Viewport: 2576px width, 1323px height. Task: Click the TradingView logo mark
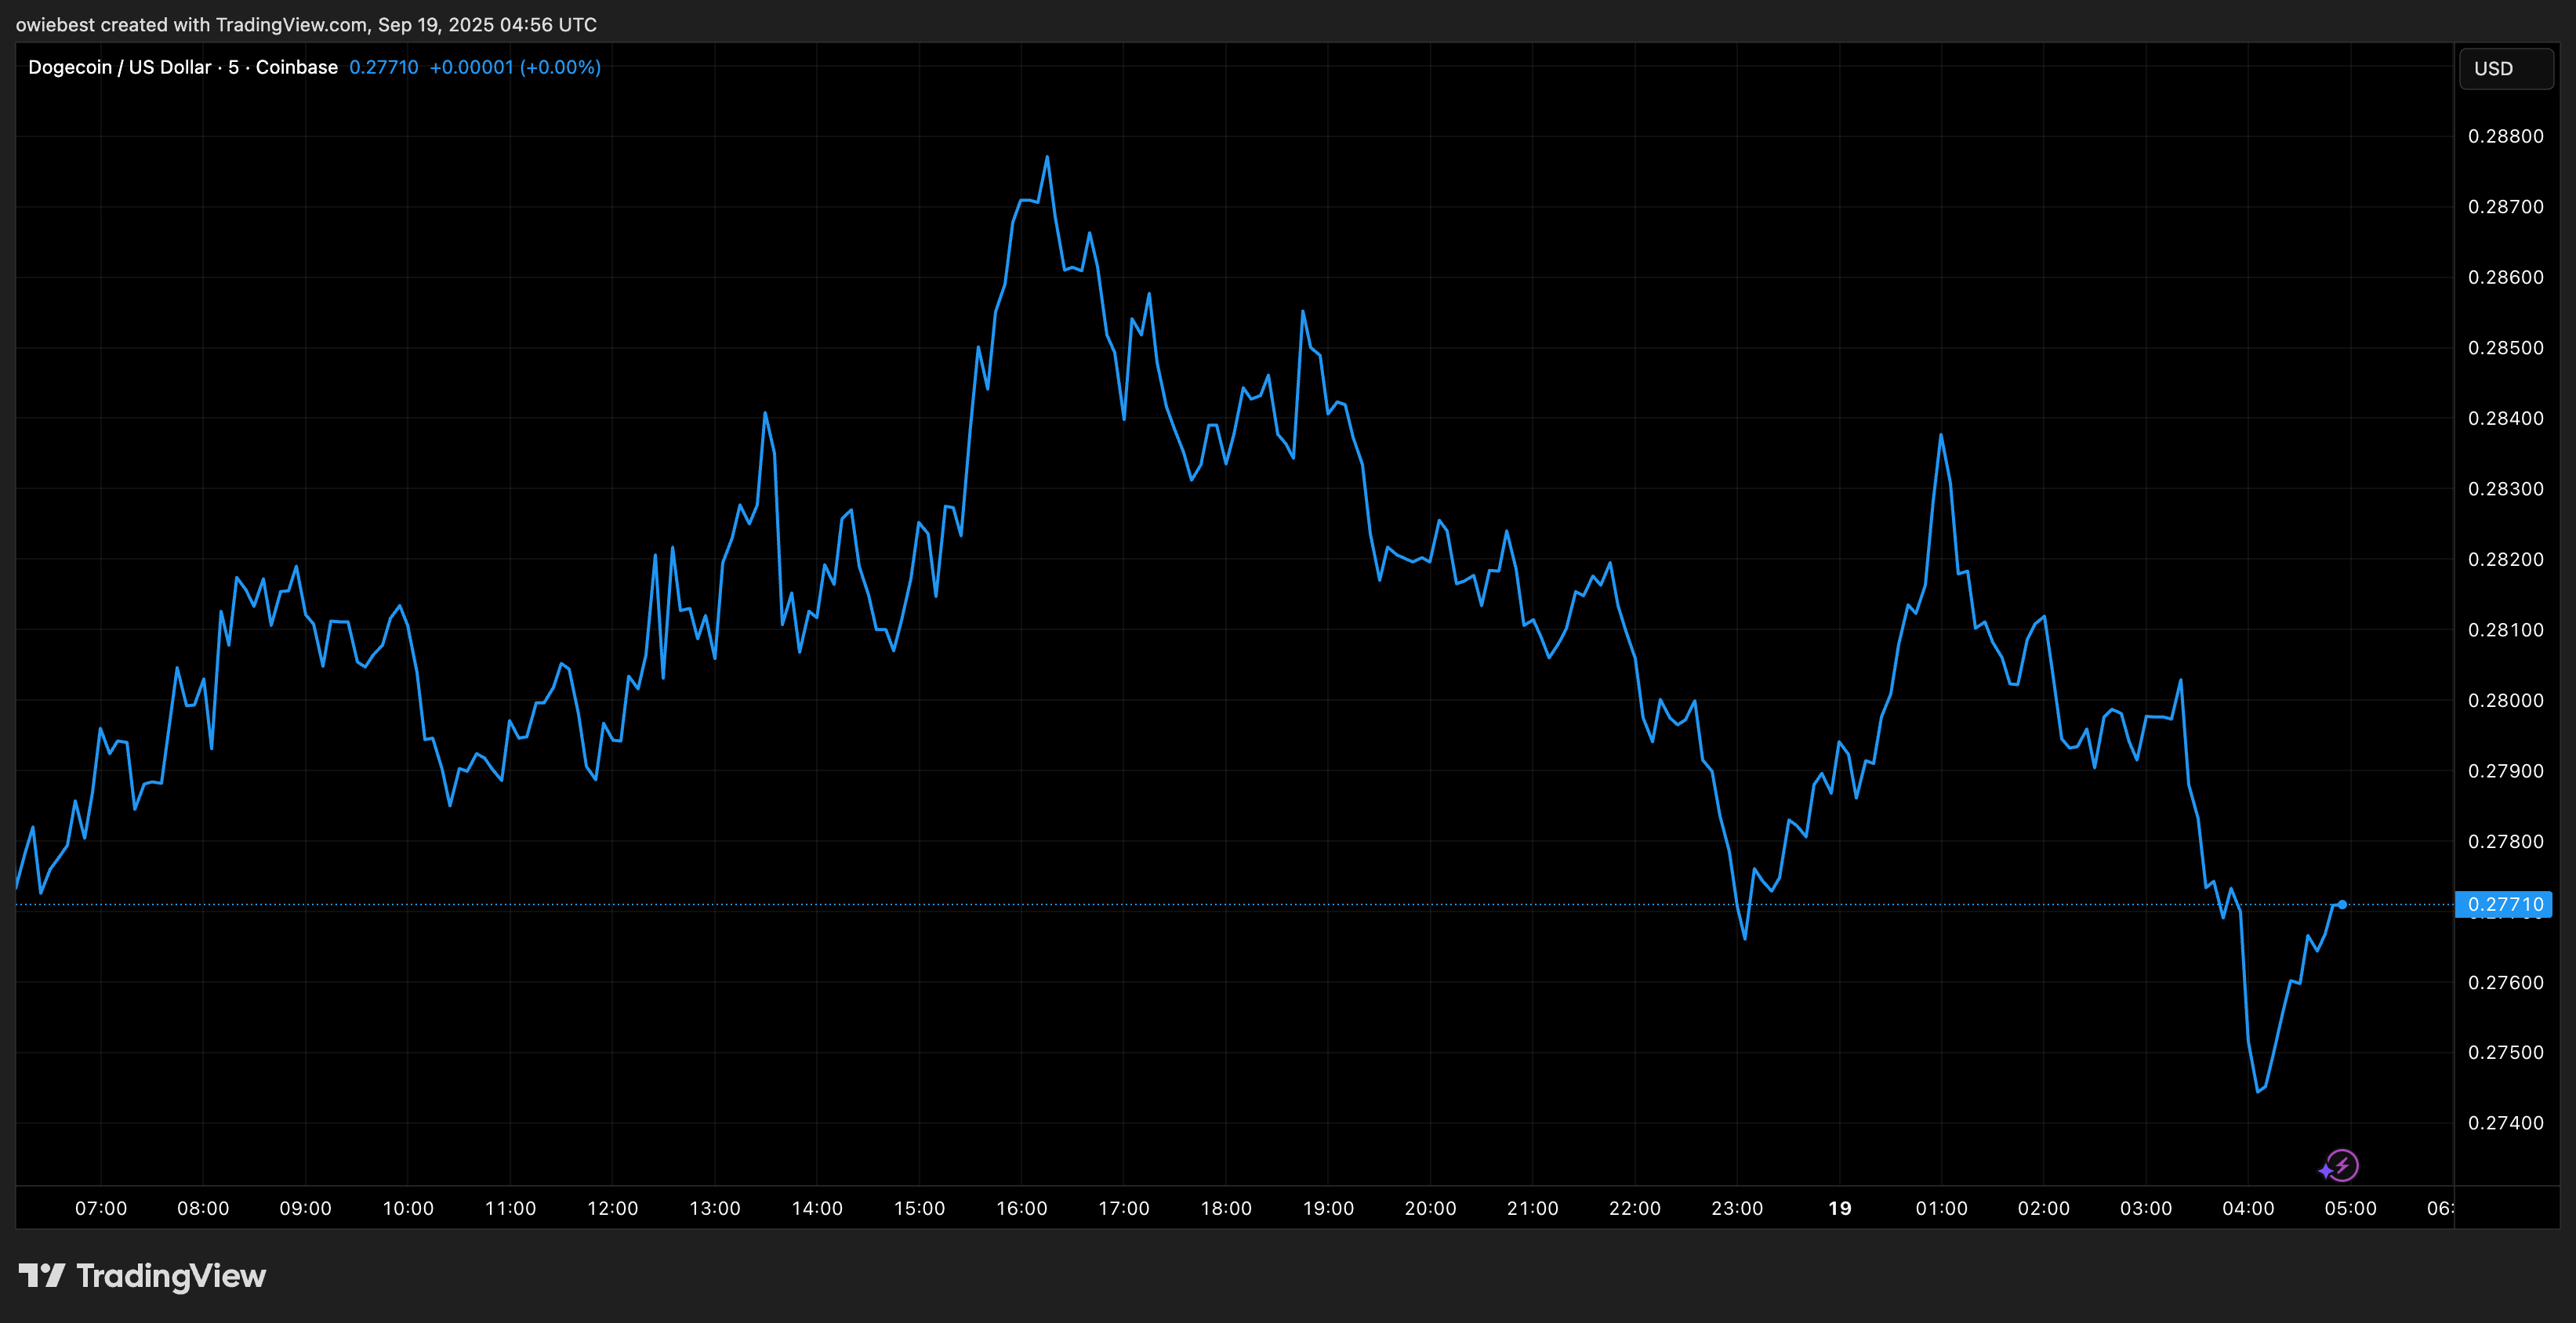[41, 1275]
